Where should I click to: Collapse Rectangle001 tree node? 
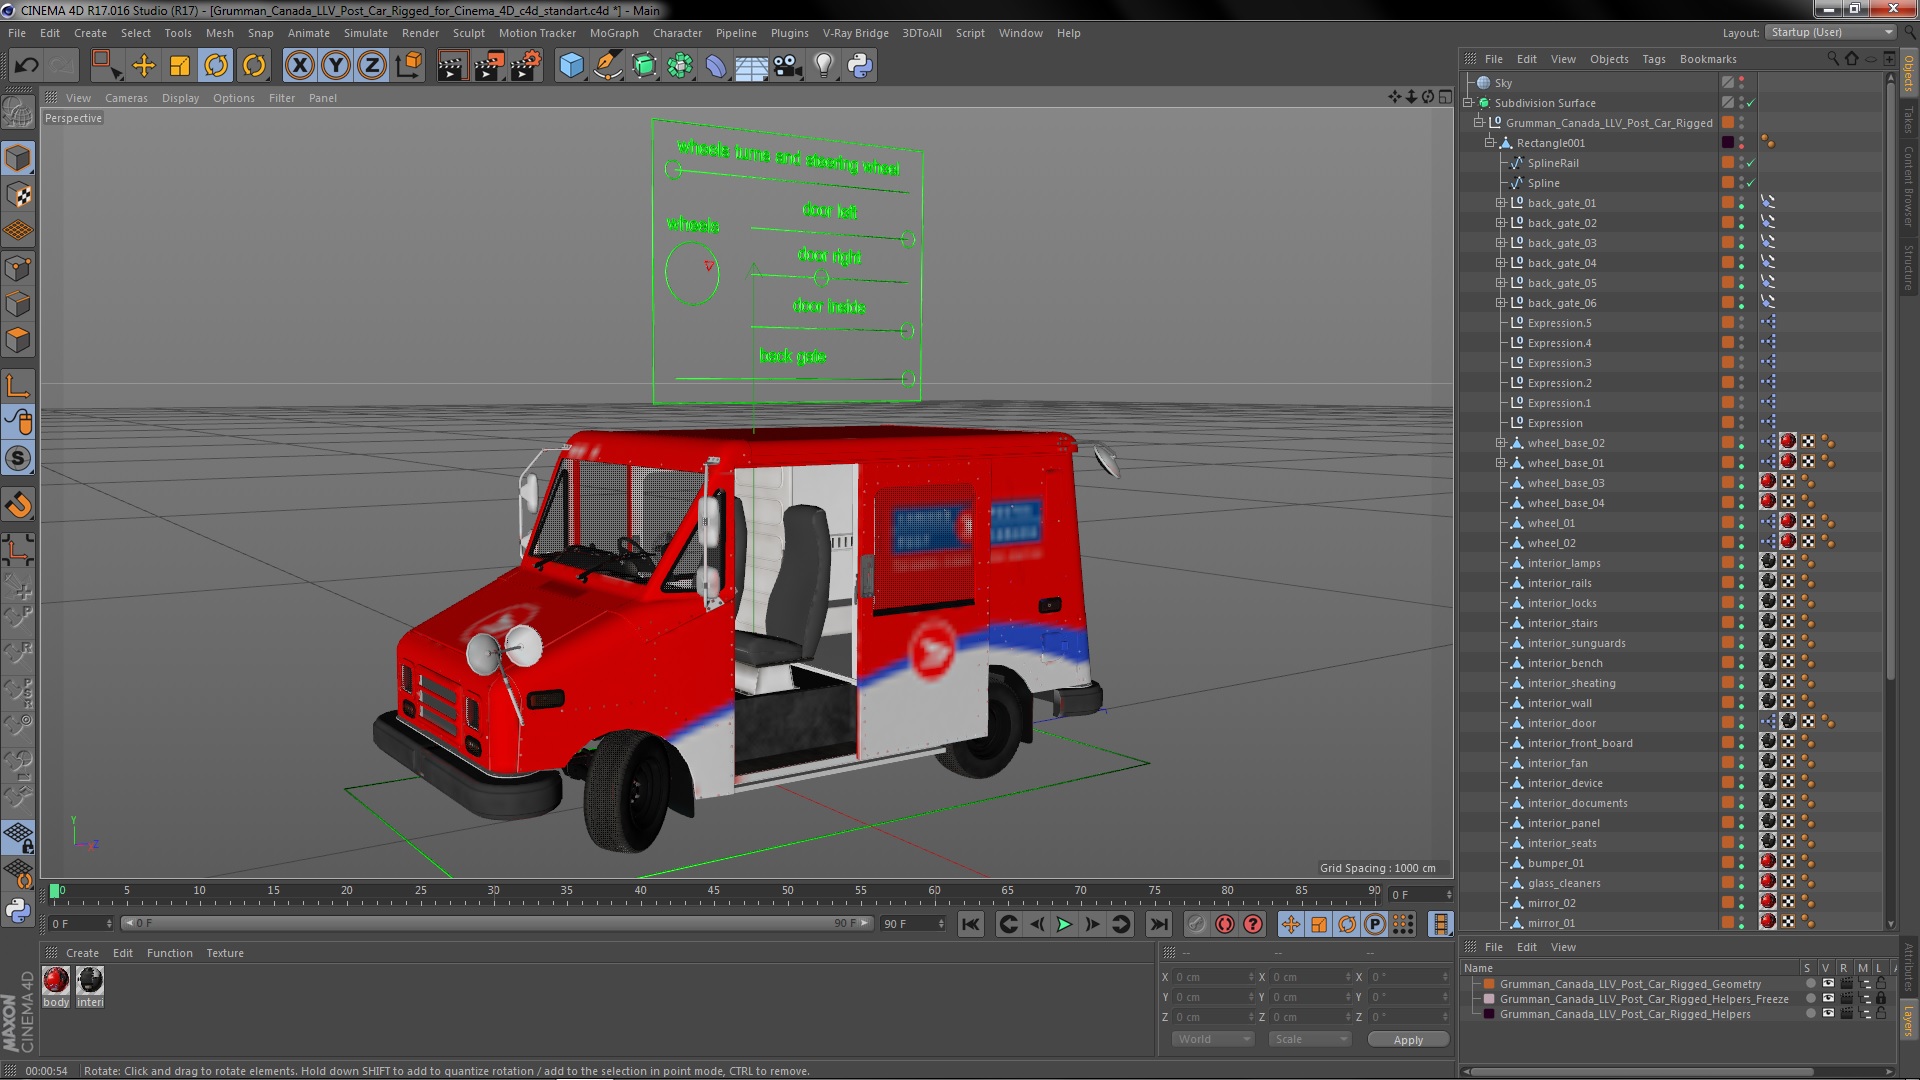(1489, 143)
